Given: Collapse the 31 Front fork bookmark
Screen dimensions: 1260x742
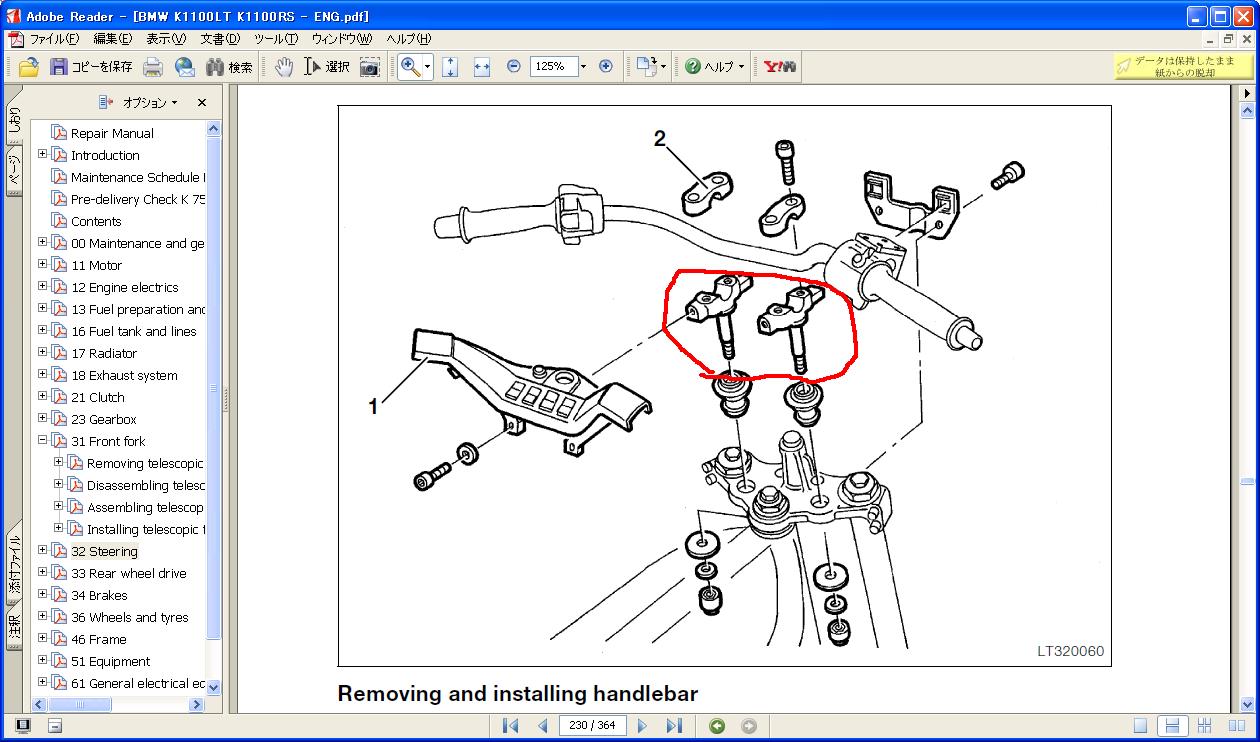Looking at the screenshot, I should click(x=43, y=440).
